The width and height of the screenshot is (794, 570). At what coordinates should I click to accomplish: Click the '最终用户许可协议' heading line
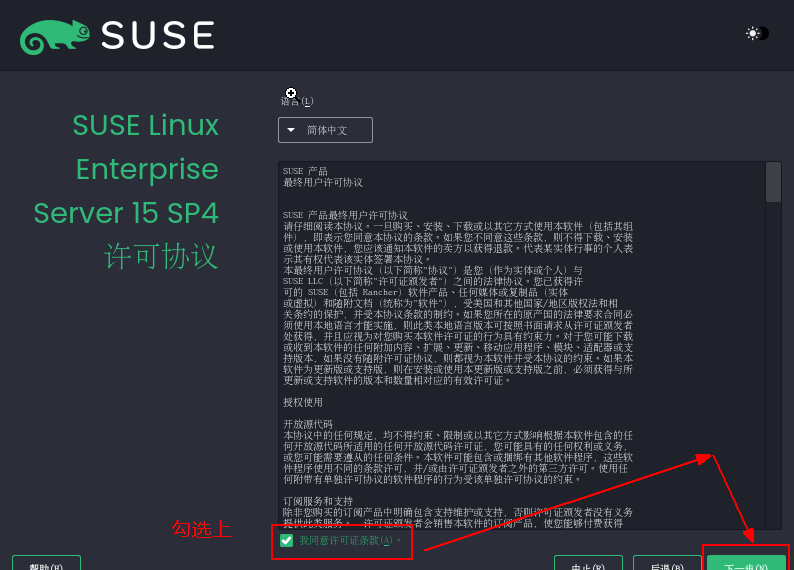click(x=323, y=183)
